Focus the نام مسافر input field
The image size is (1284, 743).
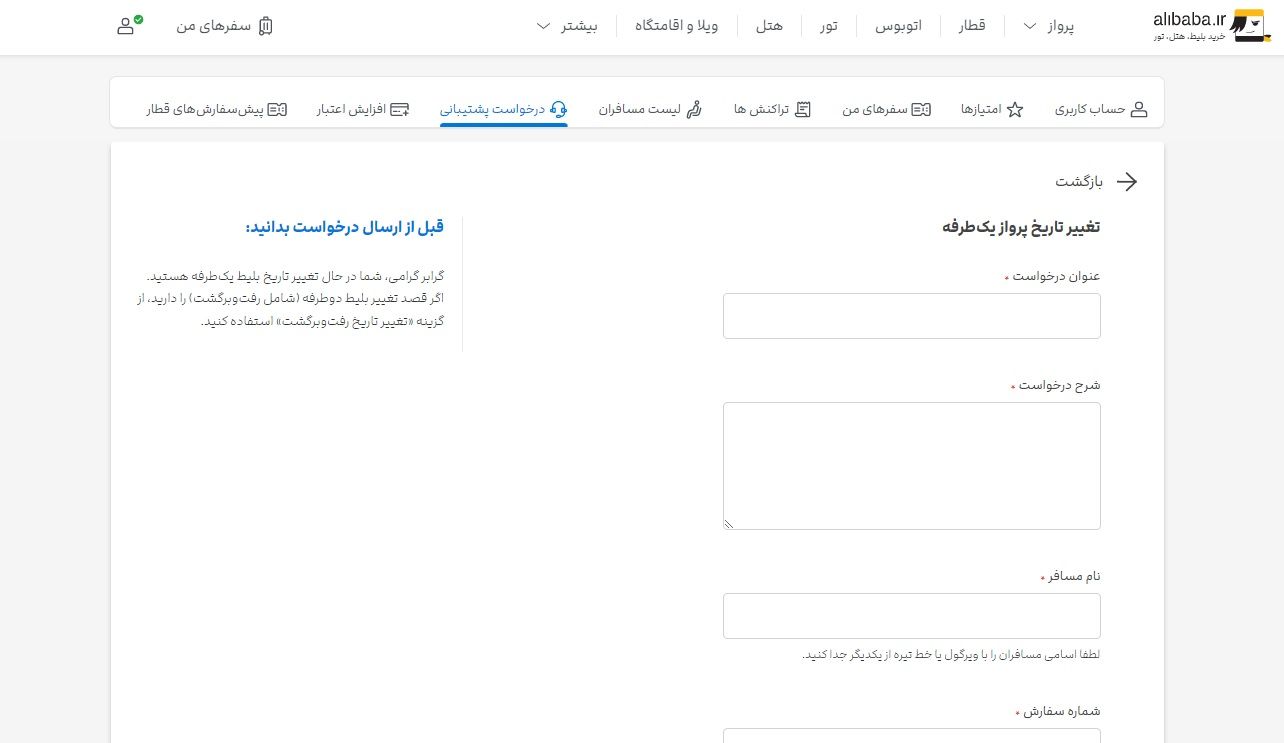click(x=911, y=616)
